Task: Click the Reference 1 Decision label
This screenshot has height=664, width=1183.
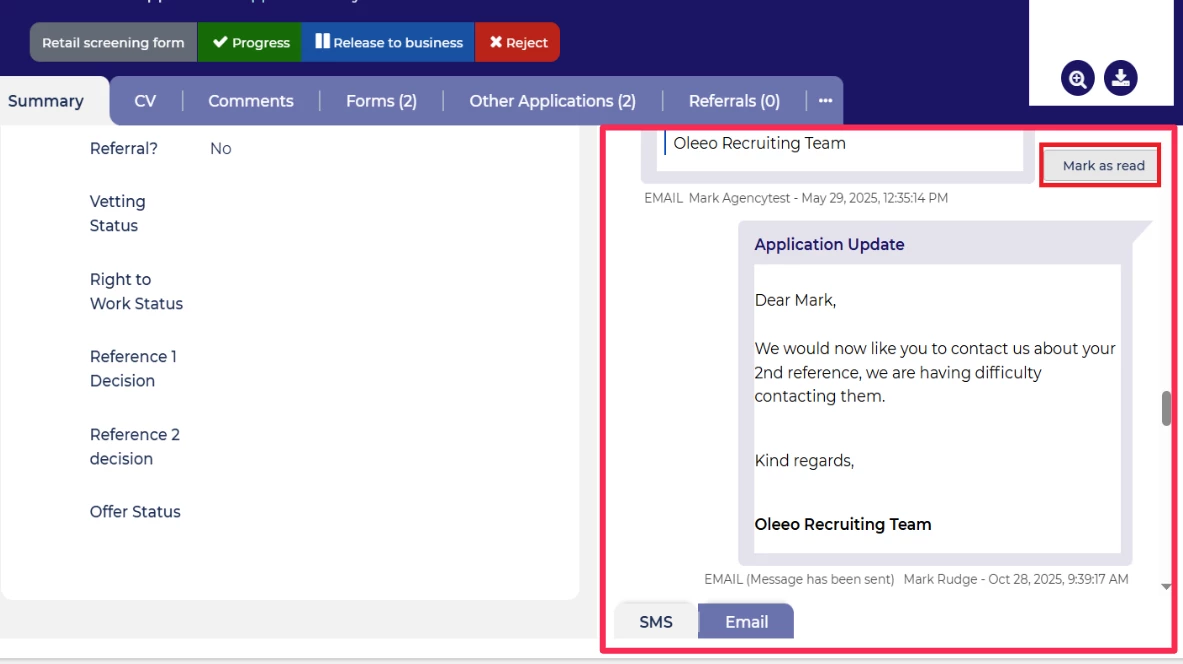Action: pos(133,368)
